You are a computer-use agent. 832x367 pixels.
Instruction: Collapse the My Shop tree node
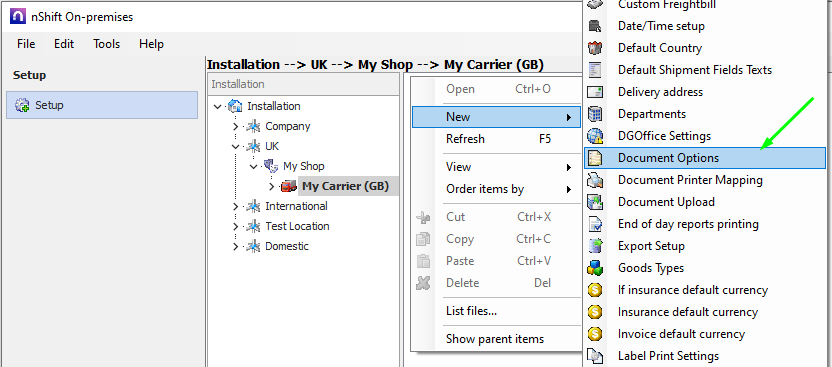pyautogui.click(x=254, y=167)
